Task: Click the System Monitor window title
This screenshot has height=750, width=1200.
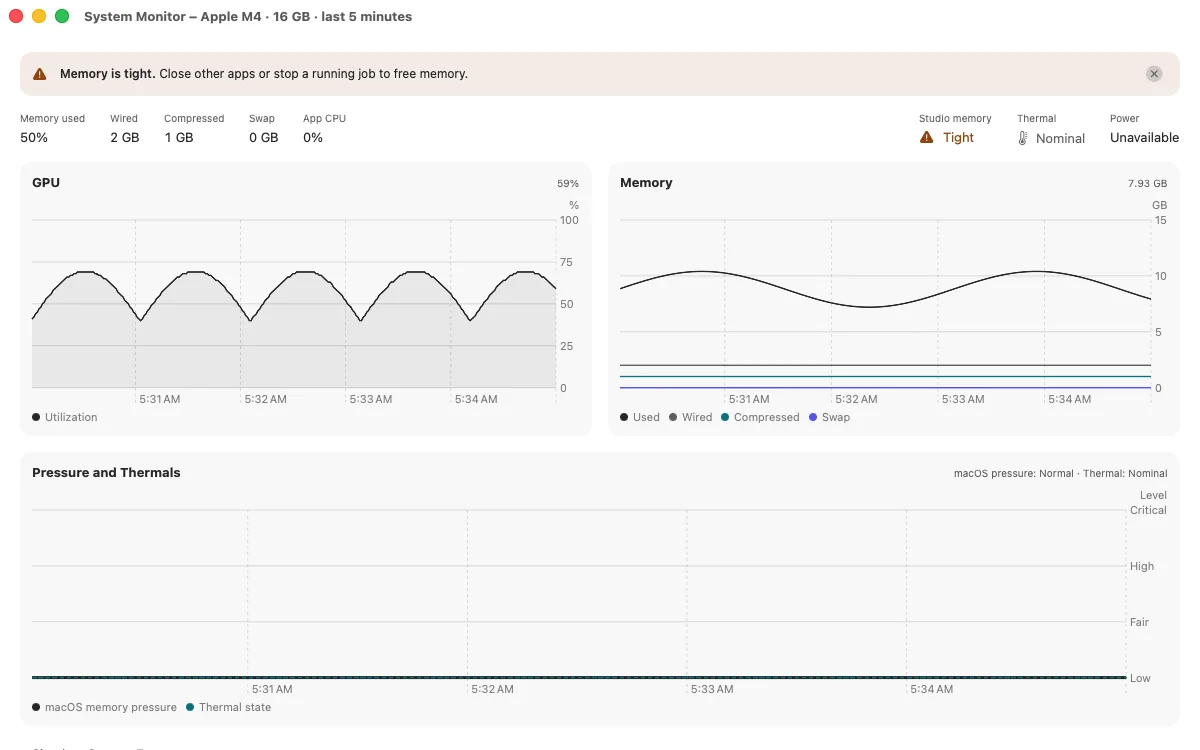Action: pyautogui.click(x=248, y=16)
